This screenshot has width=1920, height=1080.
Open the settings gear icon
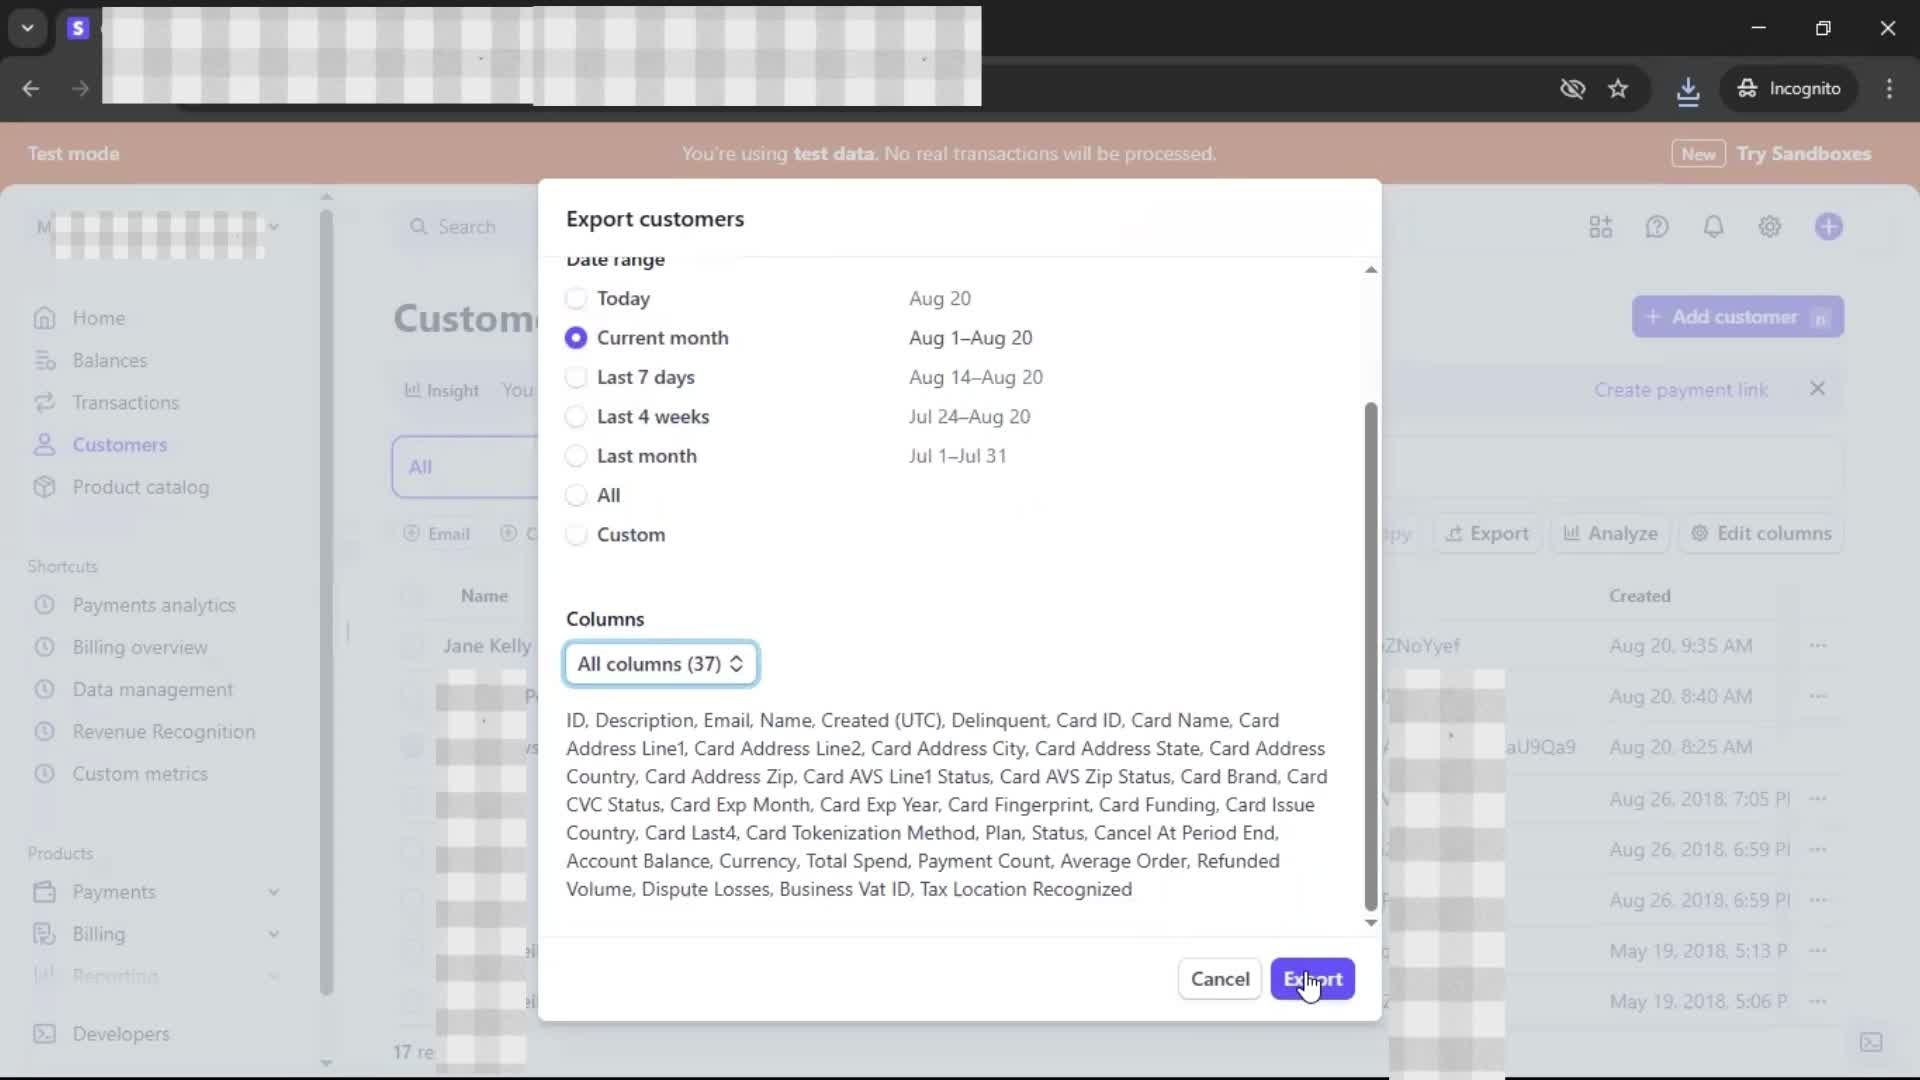pyautogui.click(x=1769, y=227)
